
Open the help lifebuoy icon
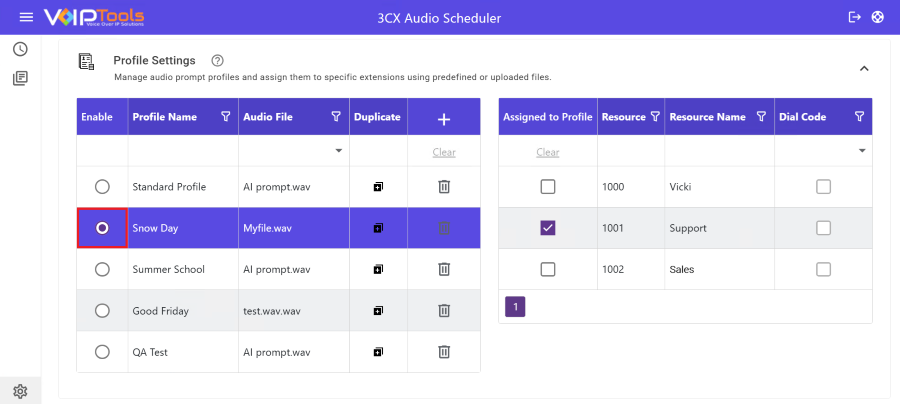[878, 17]
